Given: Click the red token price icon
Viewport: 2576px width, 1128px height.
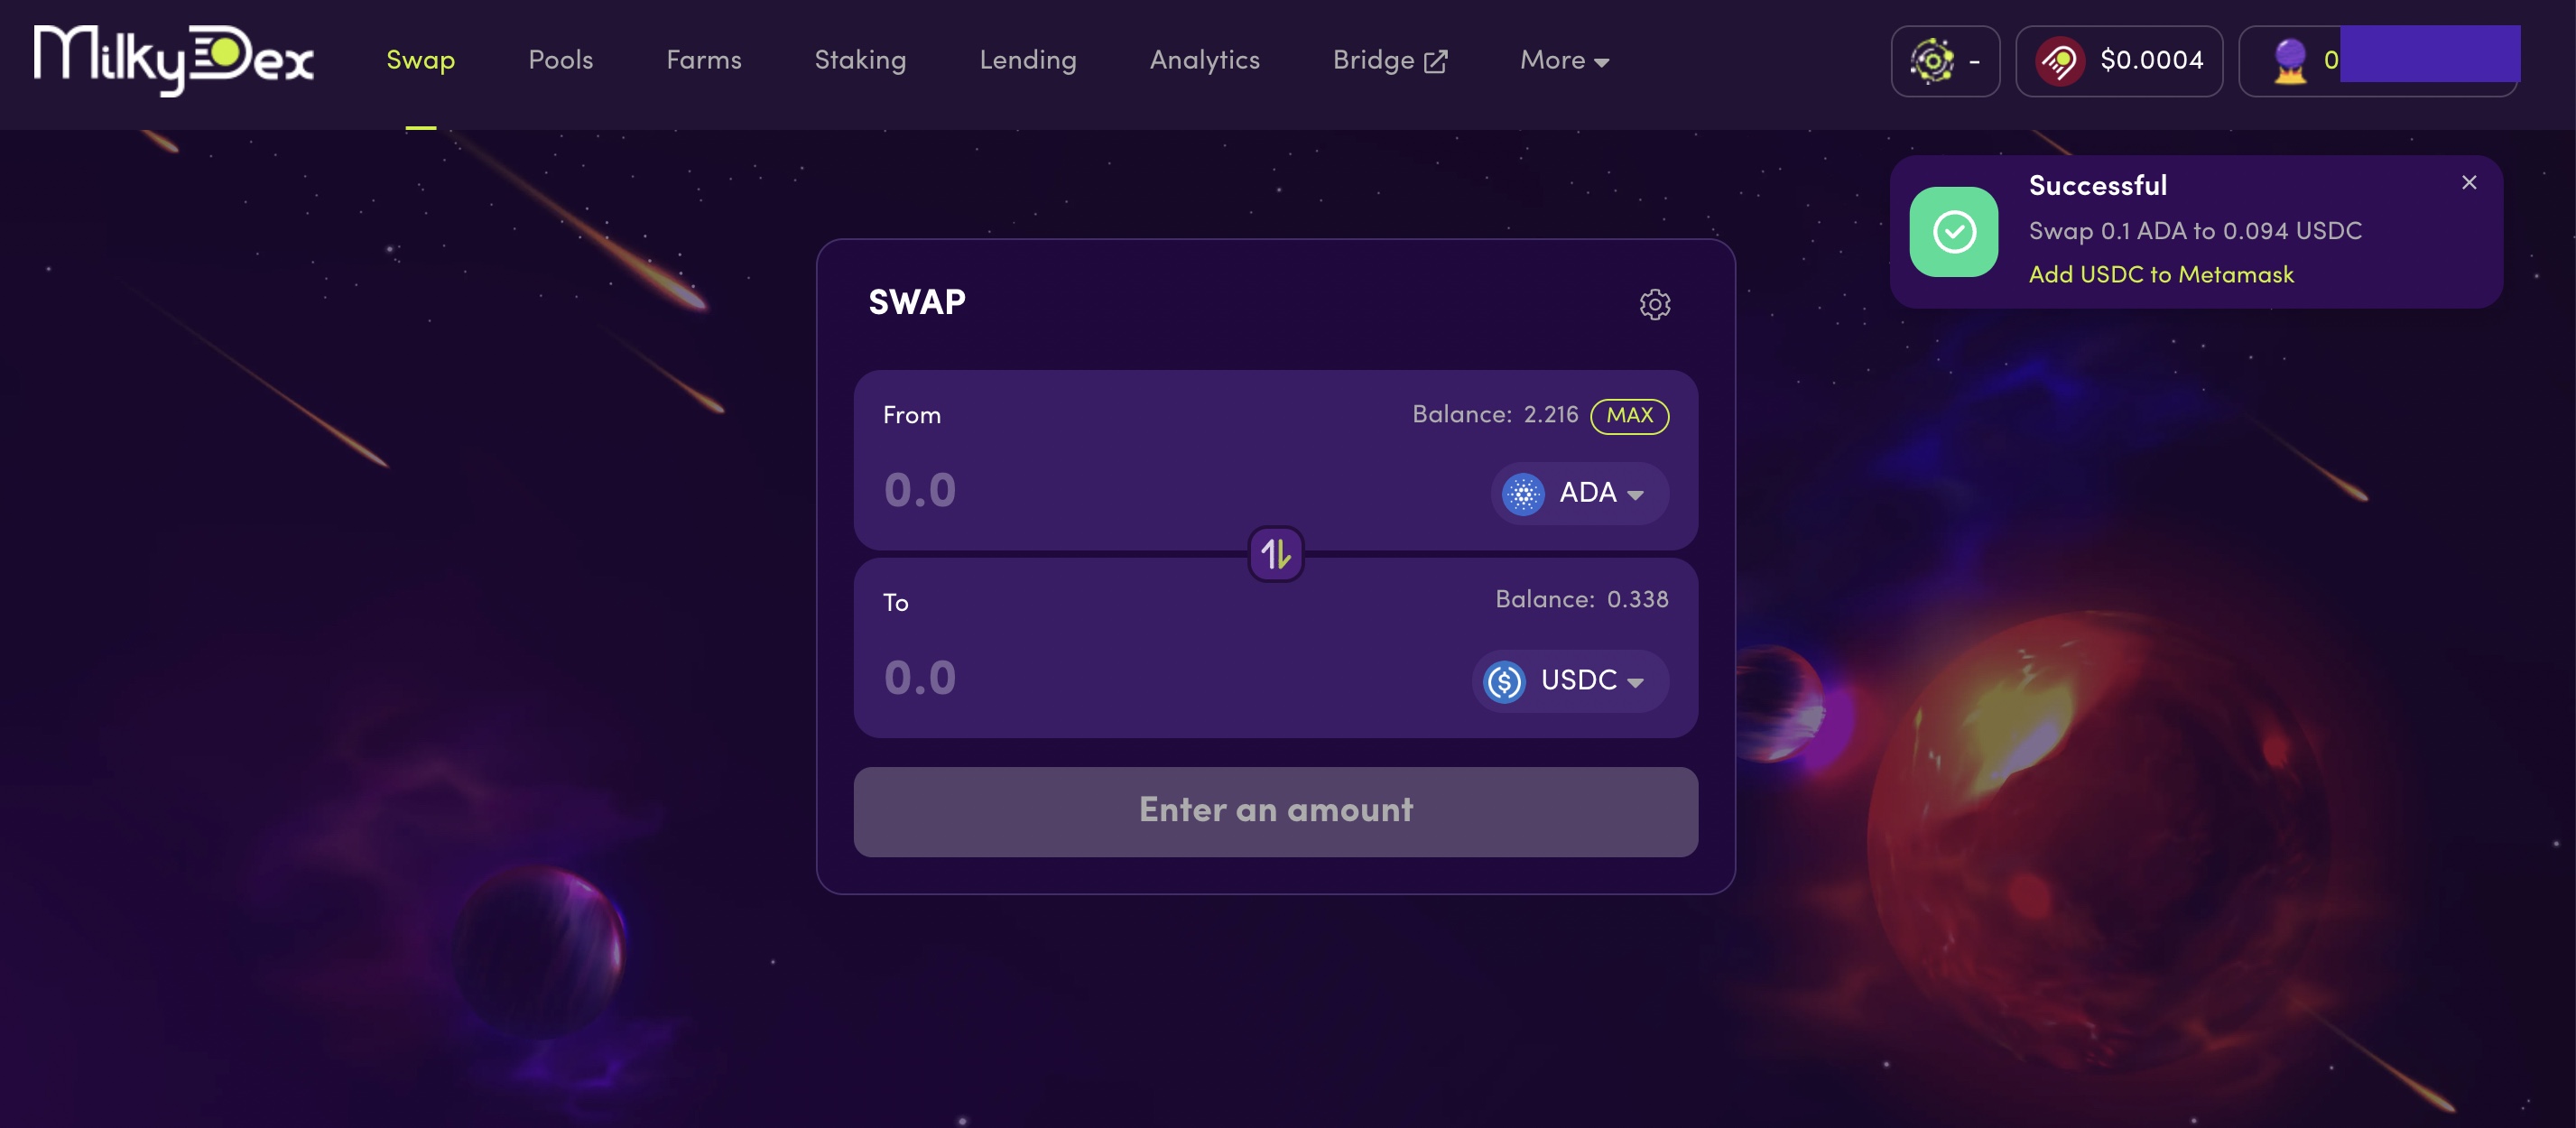Looking at the screenshot, I should click(2060, 61).
